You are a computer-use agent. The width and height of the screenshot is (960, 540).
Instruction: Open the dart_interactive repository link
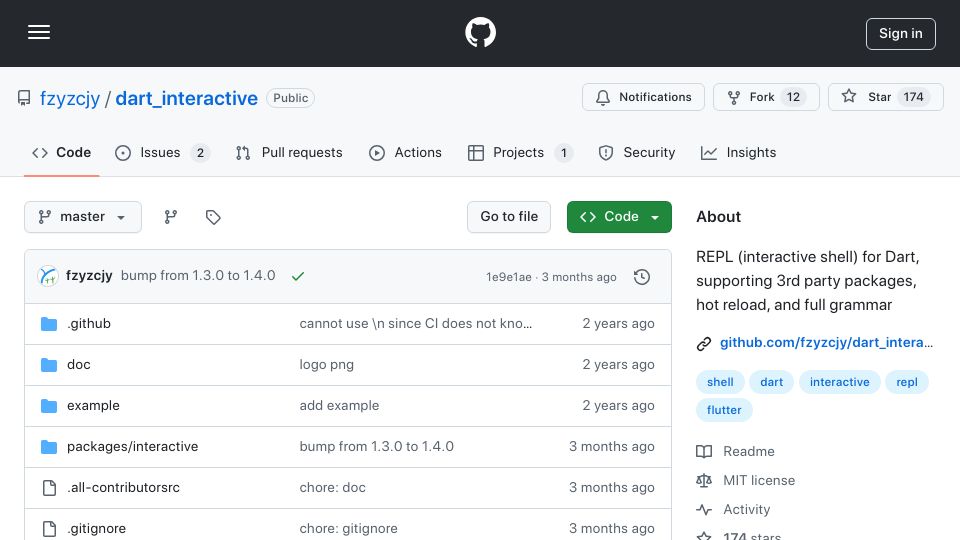pos(187,98)
